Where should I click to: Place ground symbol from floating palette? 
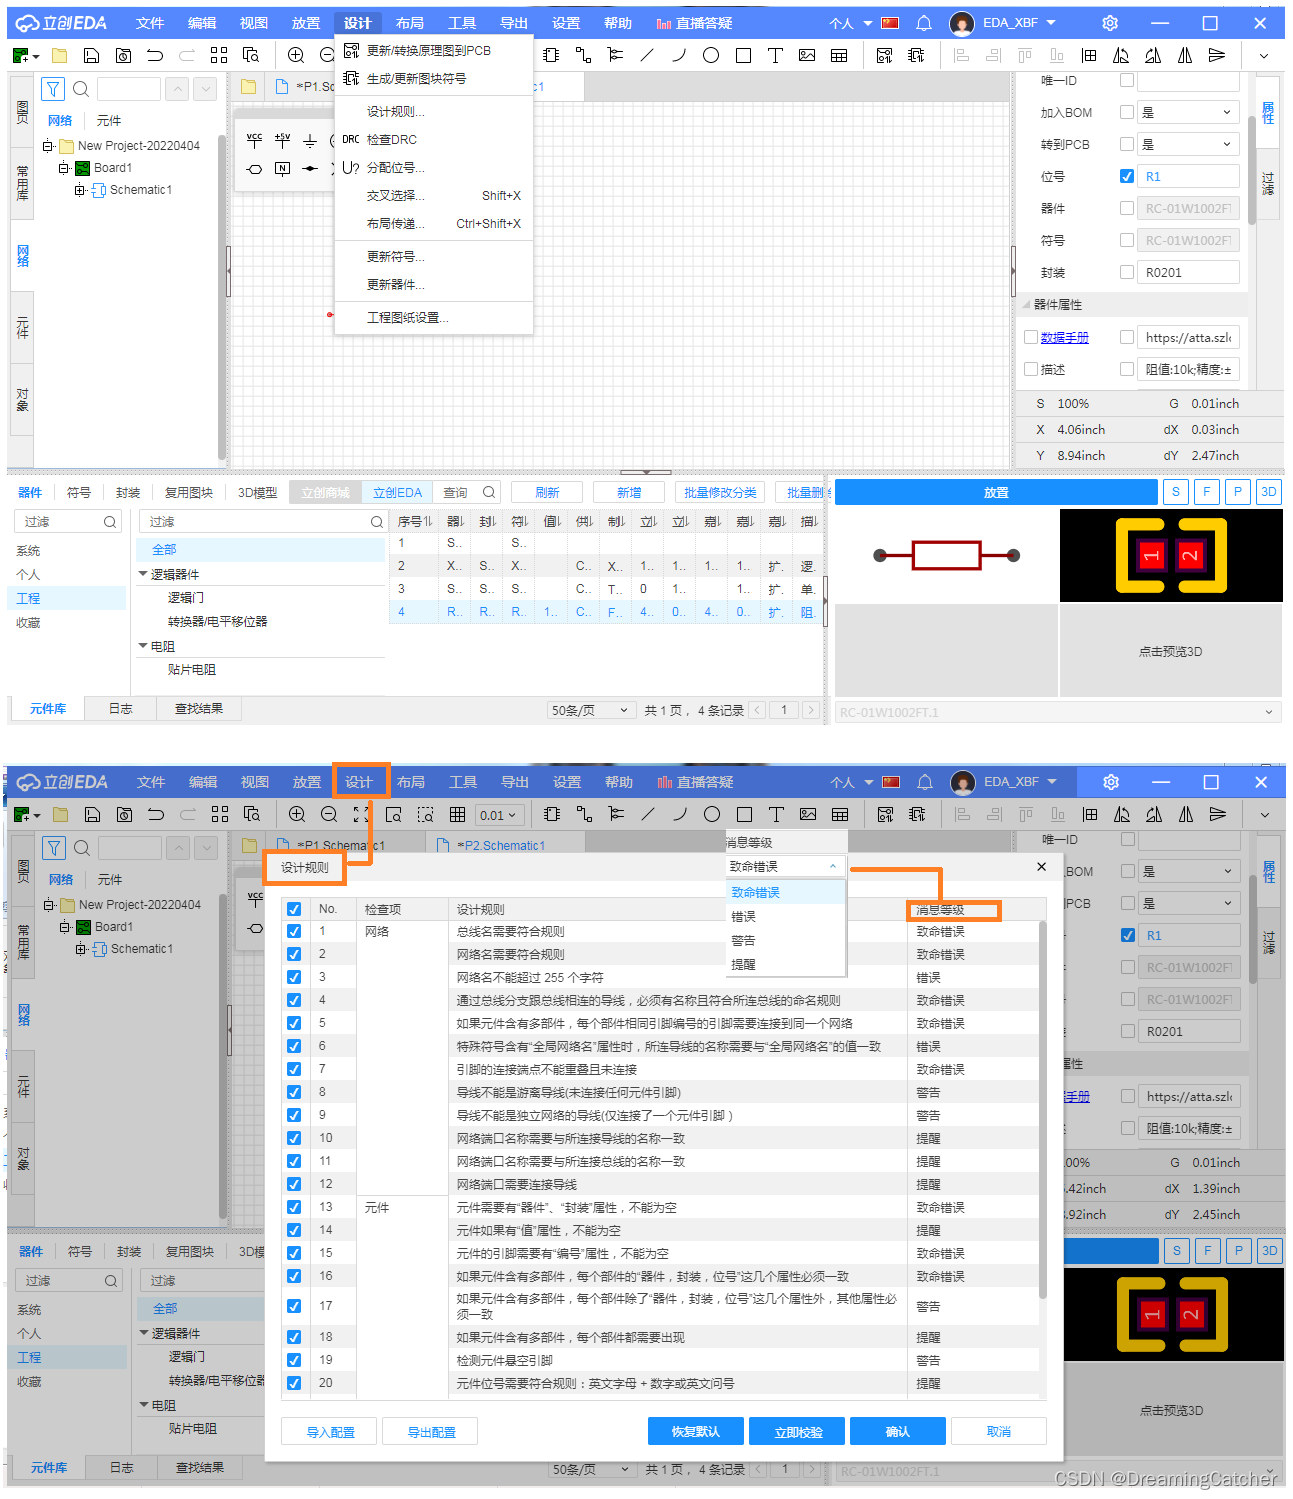point(310,141)
